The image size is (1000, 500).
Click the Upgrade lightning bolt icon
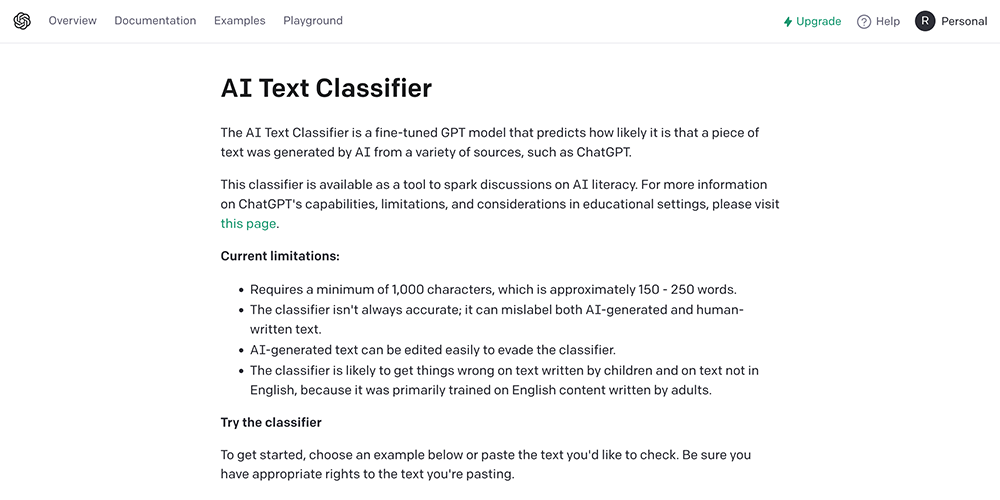coord(788,22)
